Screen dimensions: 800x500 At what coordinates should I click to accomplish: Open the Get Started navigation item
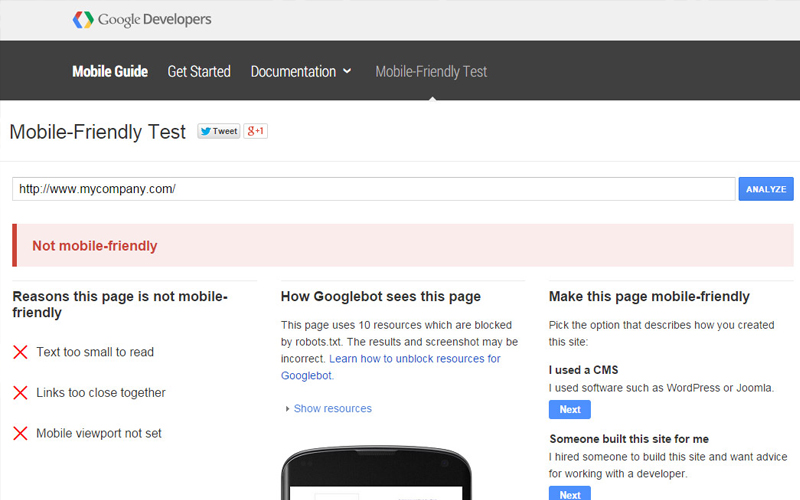199,71
